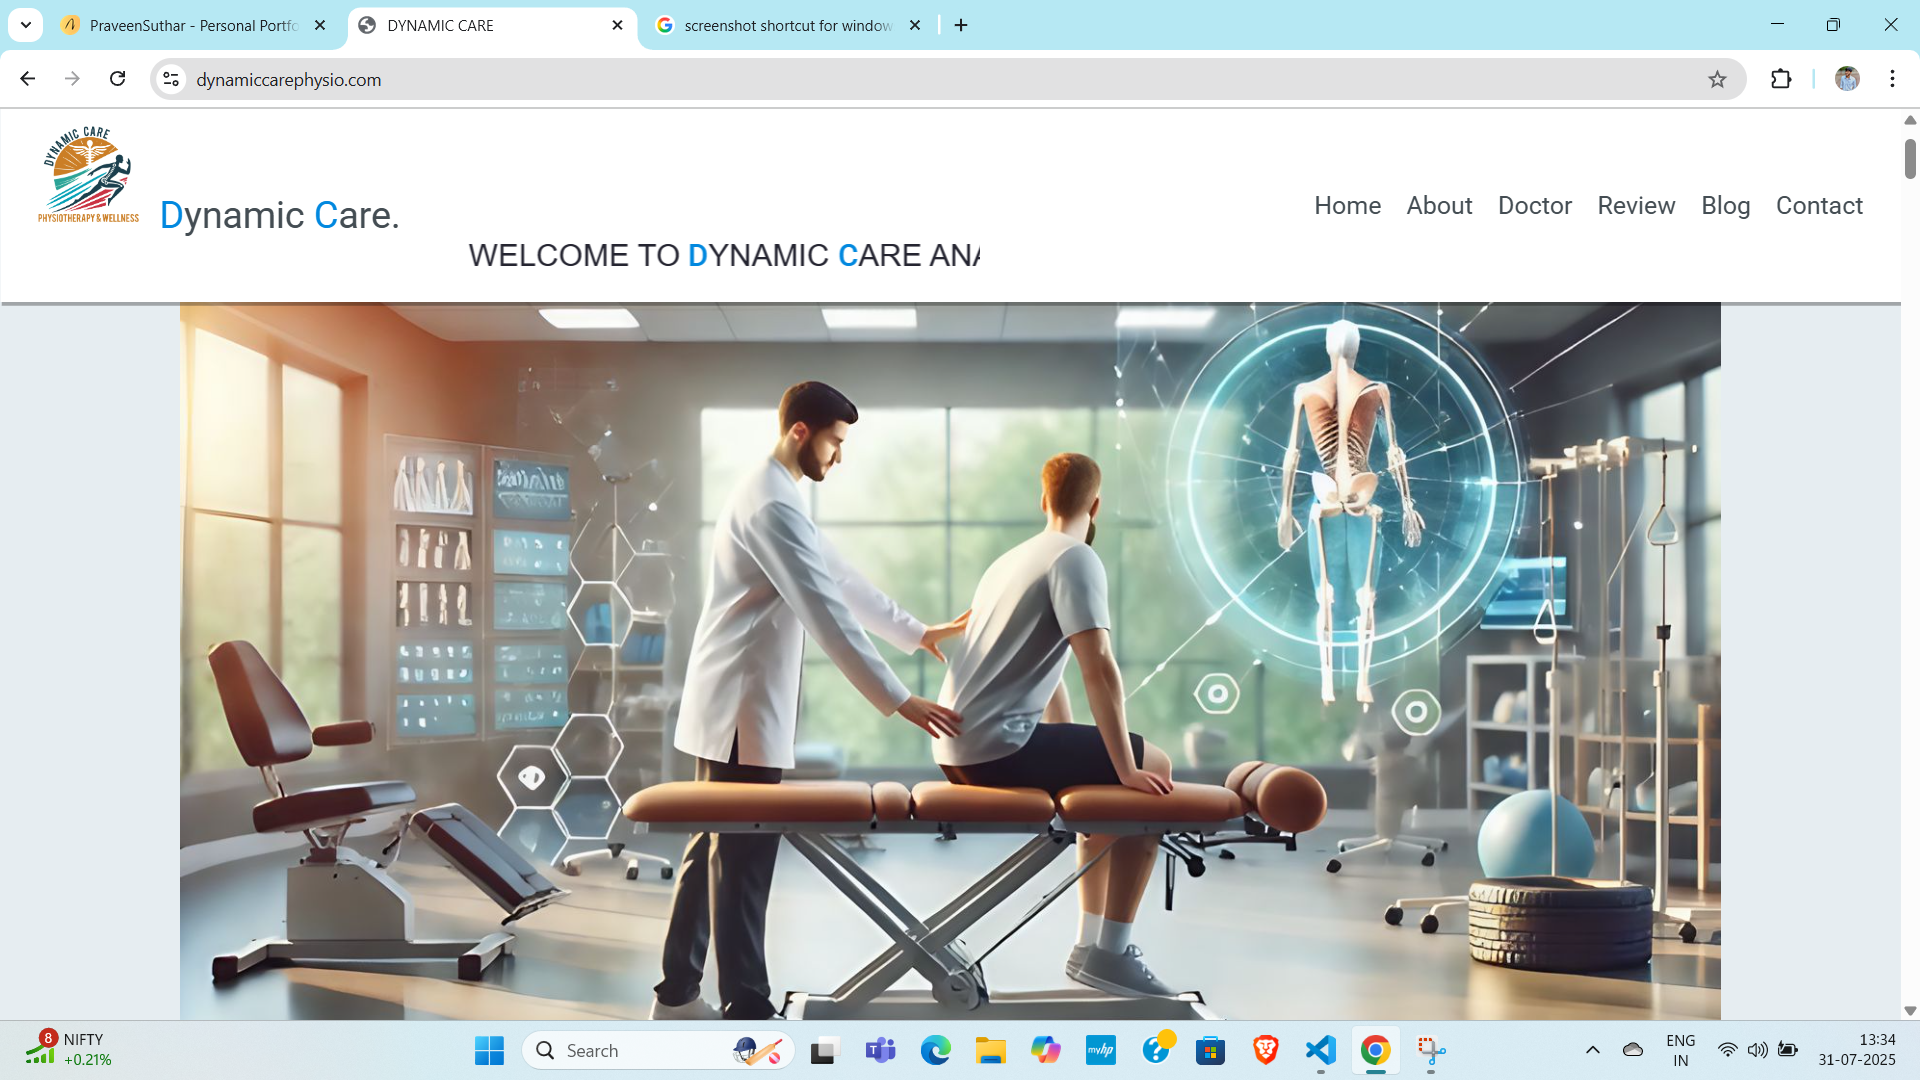
Task: Click the physiotherapy hero banner image
Action: [950, 661]
